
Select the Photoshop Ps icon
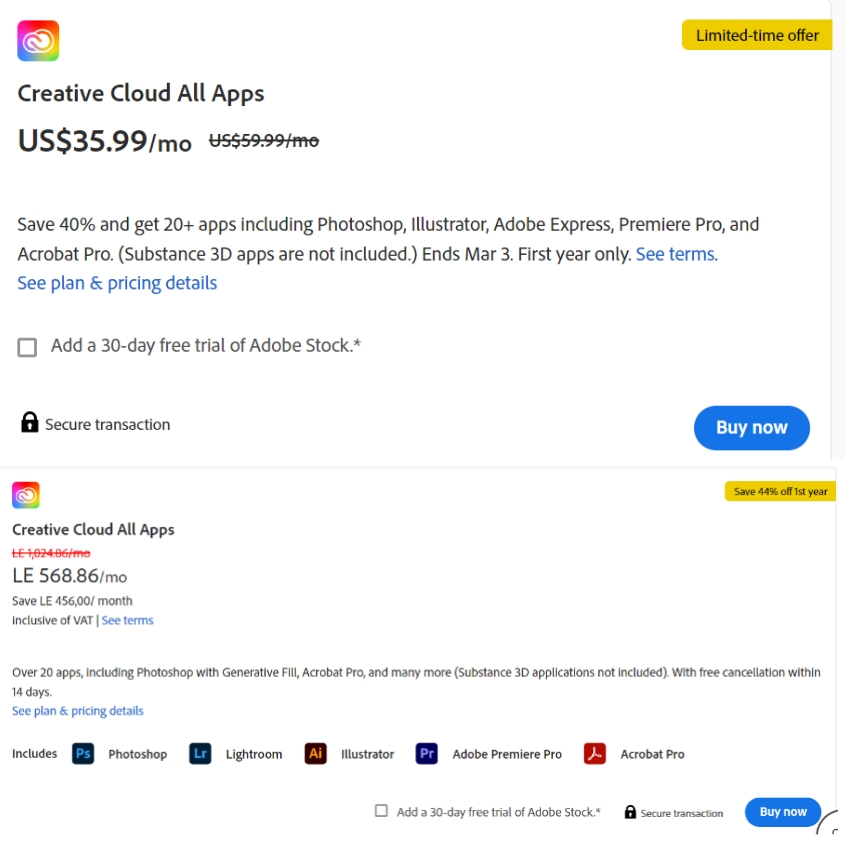(x=83, y=754)
